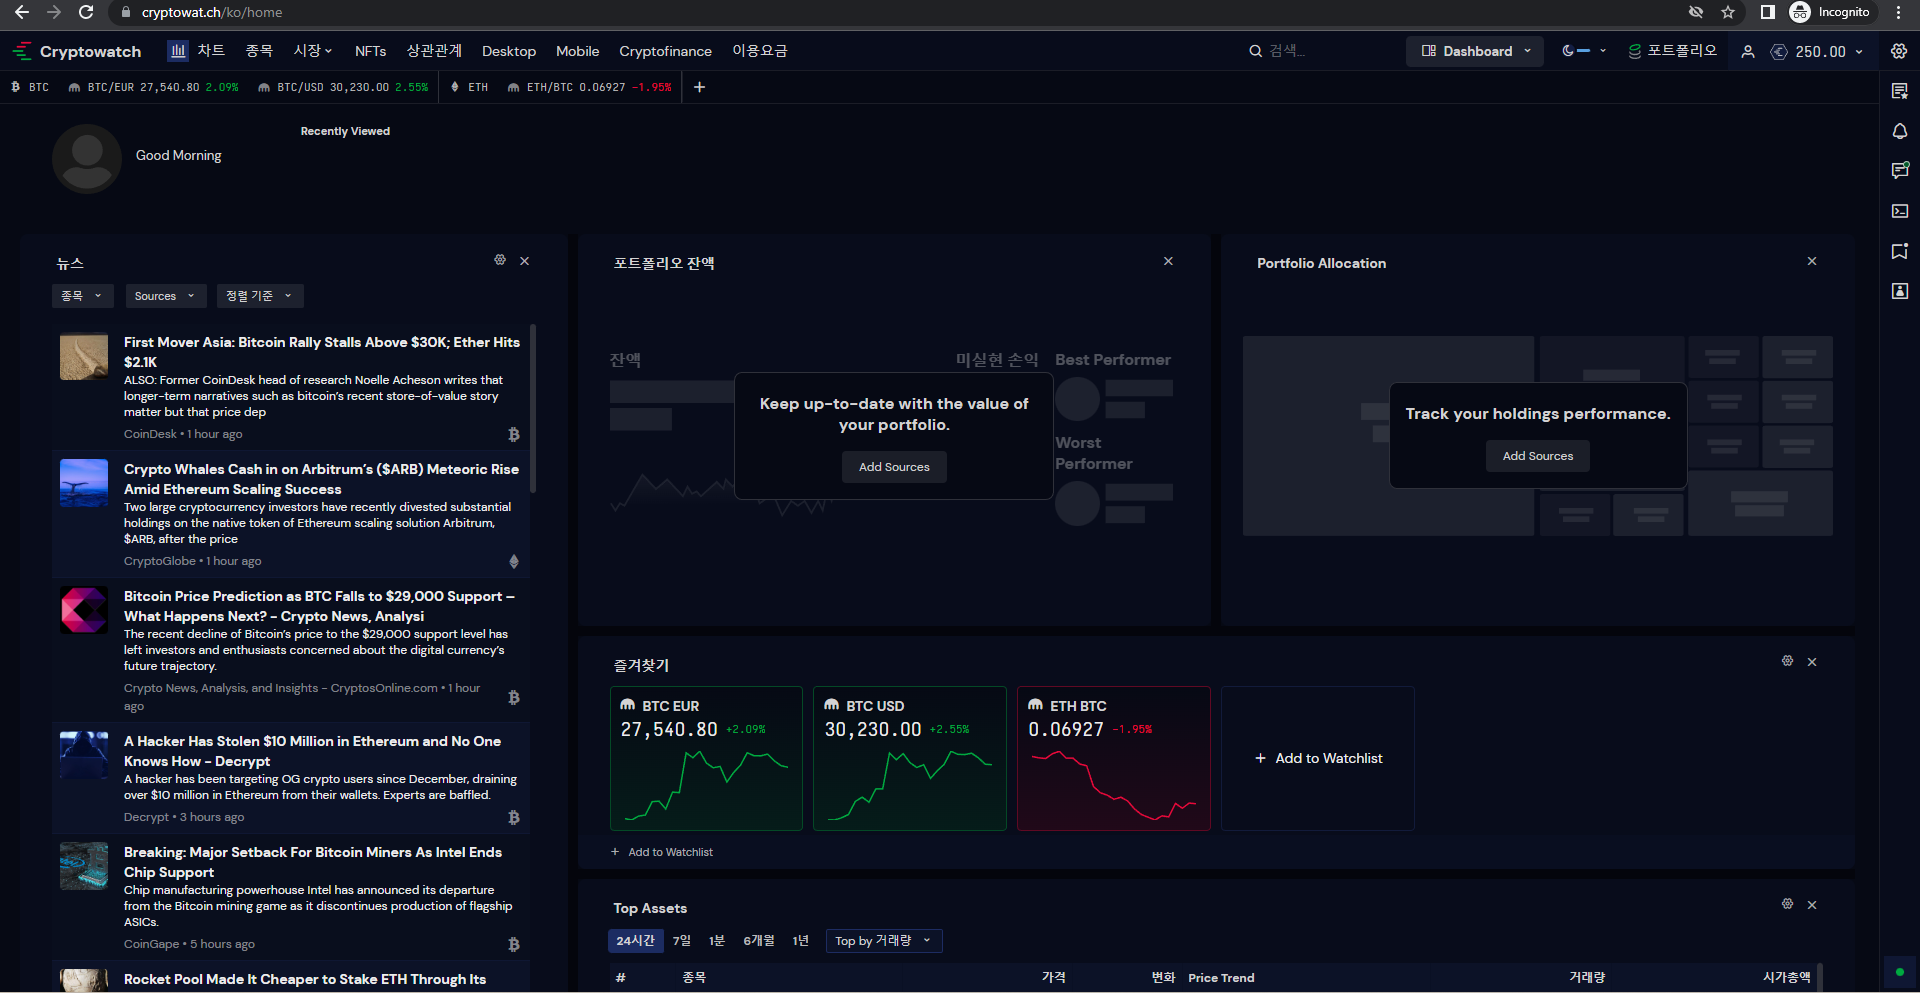Click the large Add to Watchlist card
The image size is (1920, 993).
point(1318,758)
